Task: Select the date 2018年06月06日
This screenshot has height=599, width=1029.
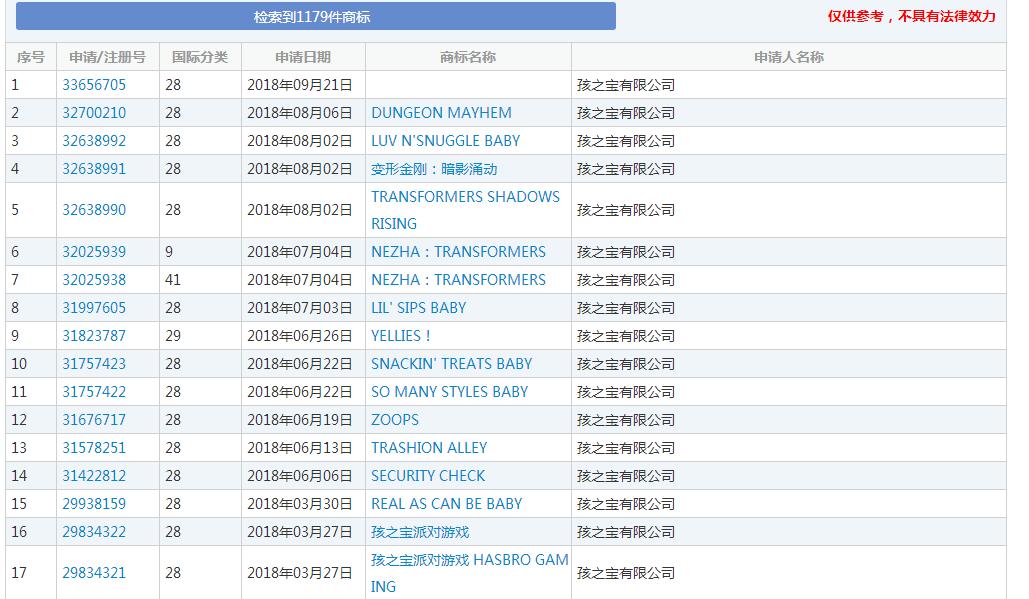Action: coord(300,476)
